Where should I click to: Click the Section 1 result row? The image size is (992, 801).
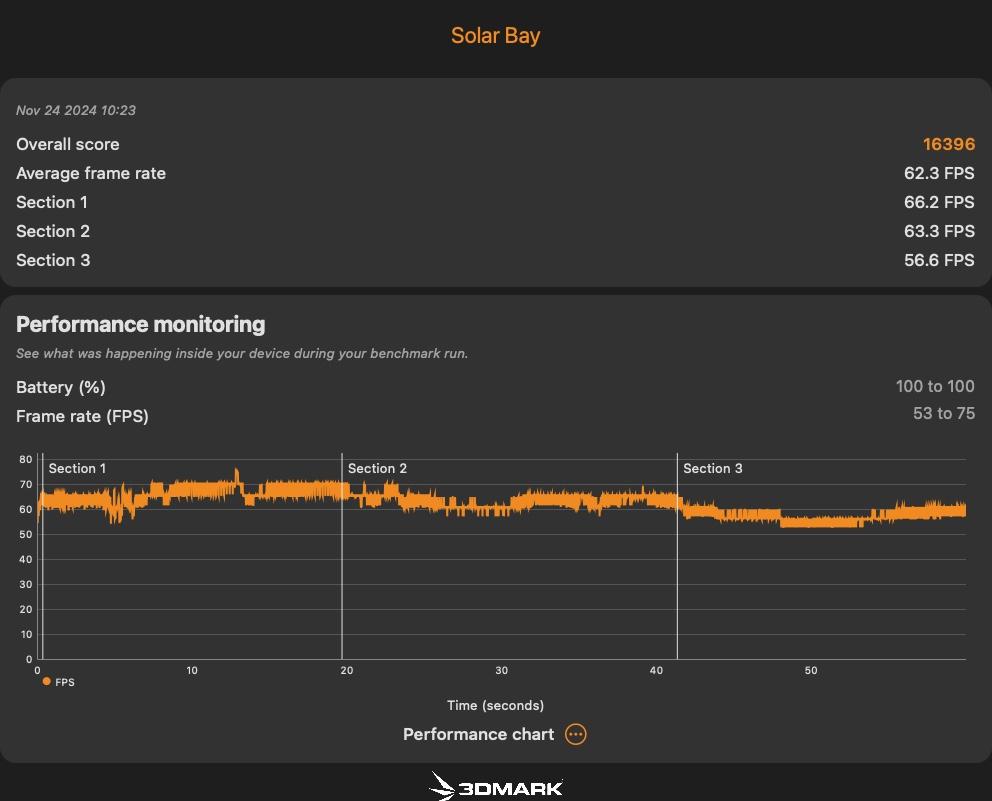(x=495, y=202)
